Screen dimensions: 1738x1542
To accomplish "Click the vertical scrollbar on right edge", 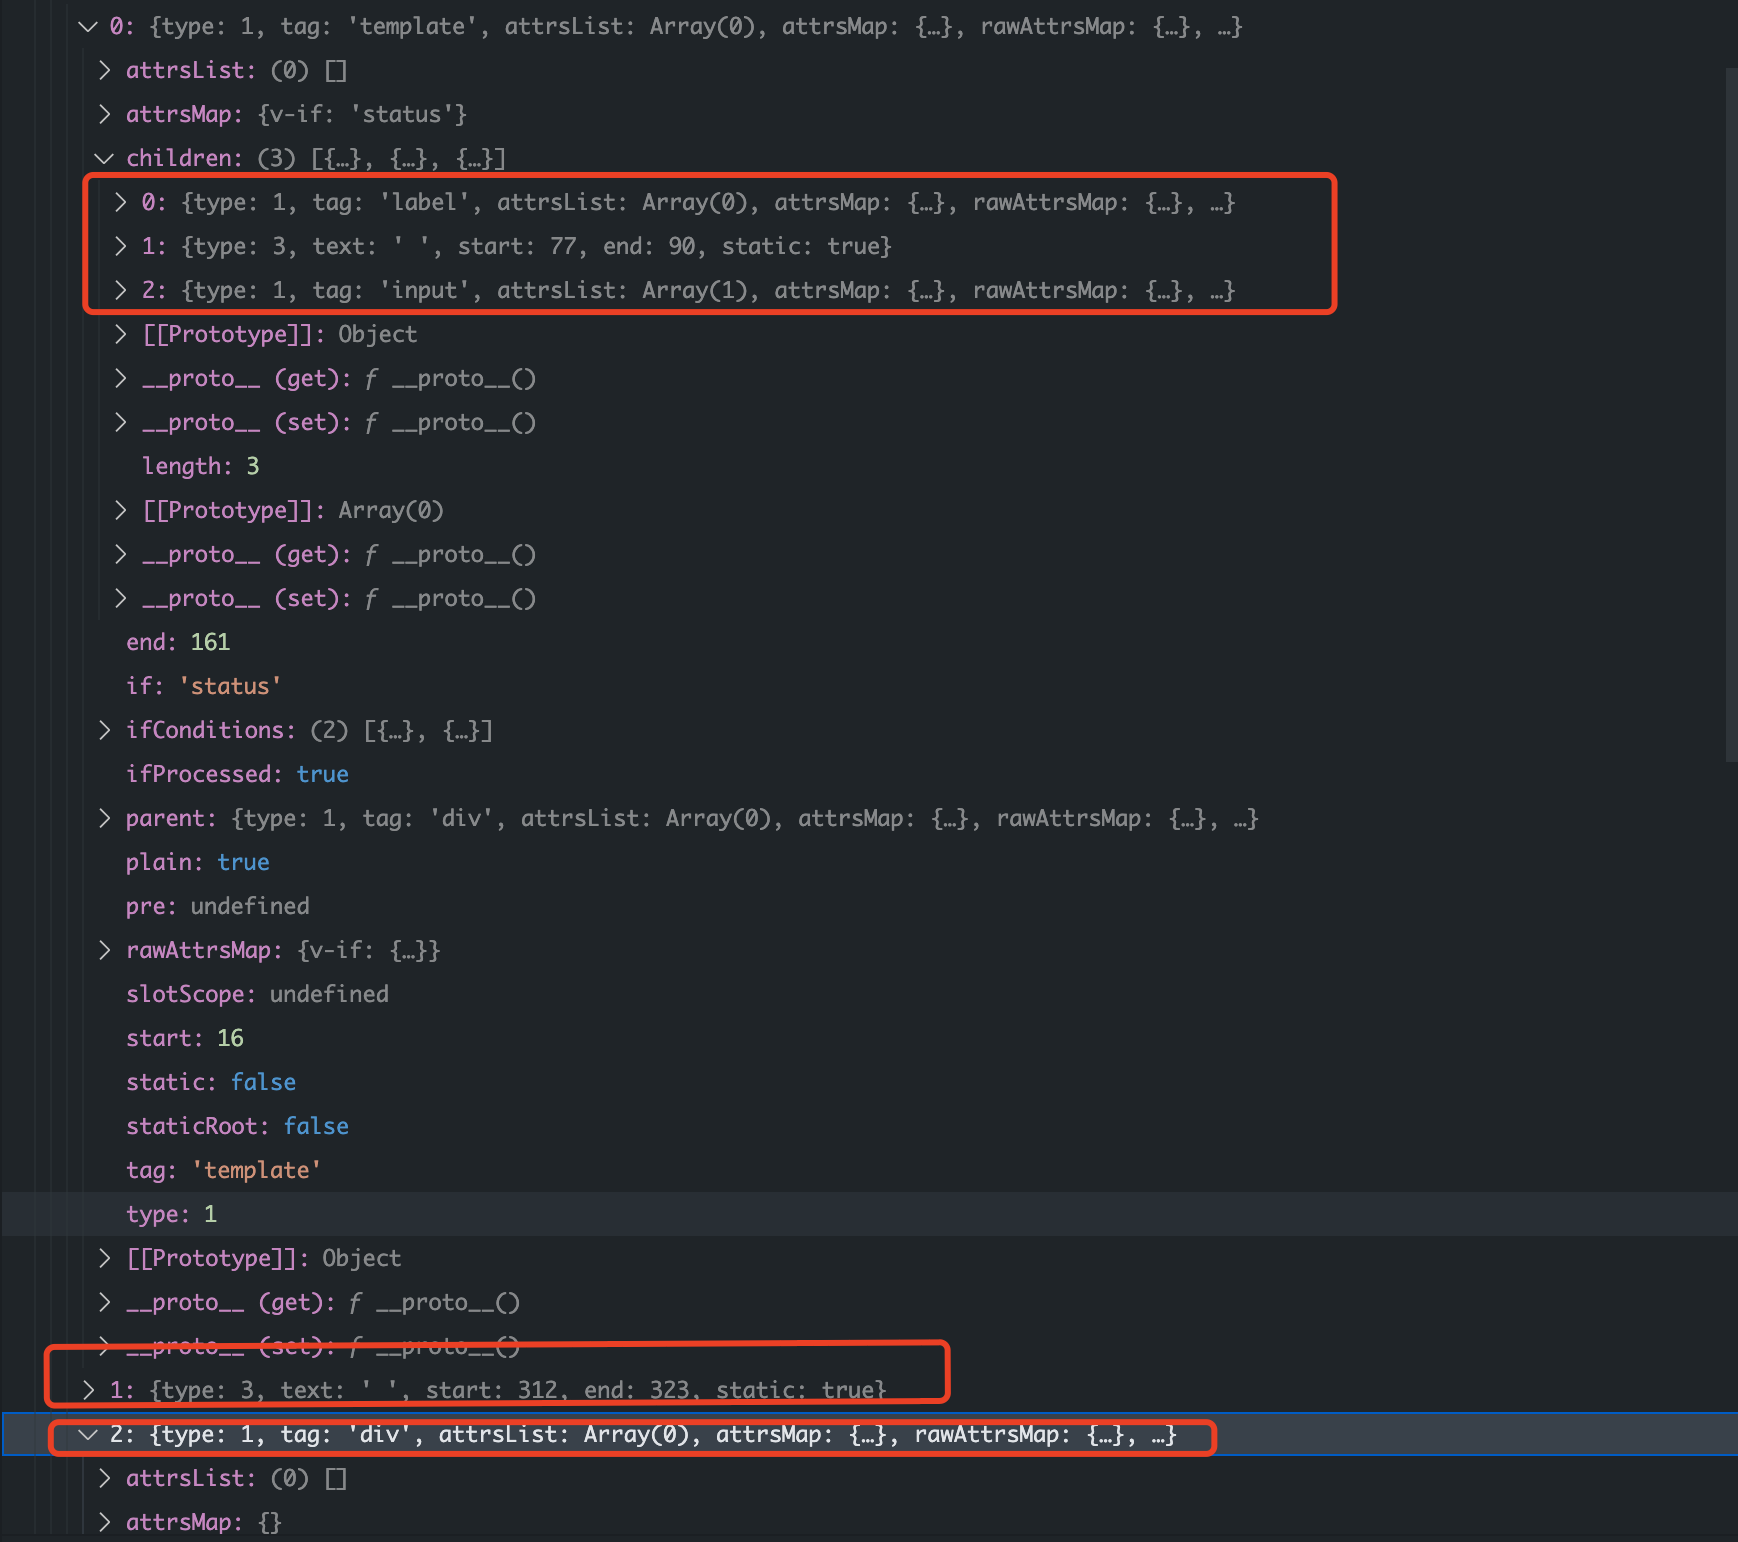I will coord(1732,415).
